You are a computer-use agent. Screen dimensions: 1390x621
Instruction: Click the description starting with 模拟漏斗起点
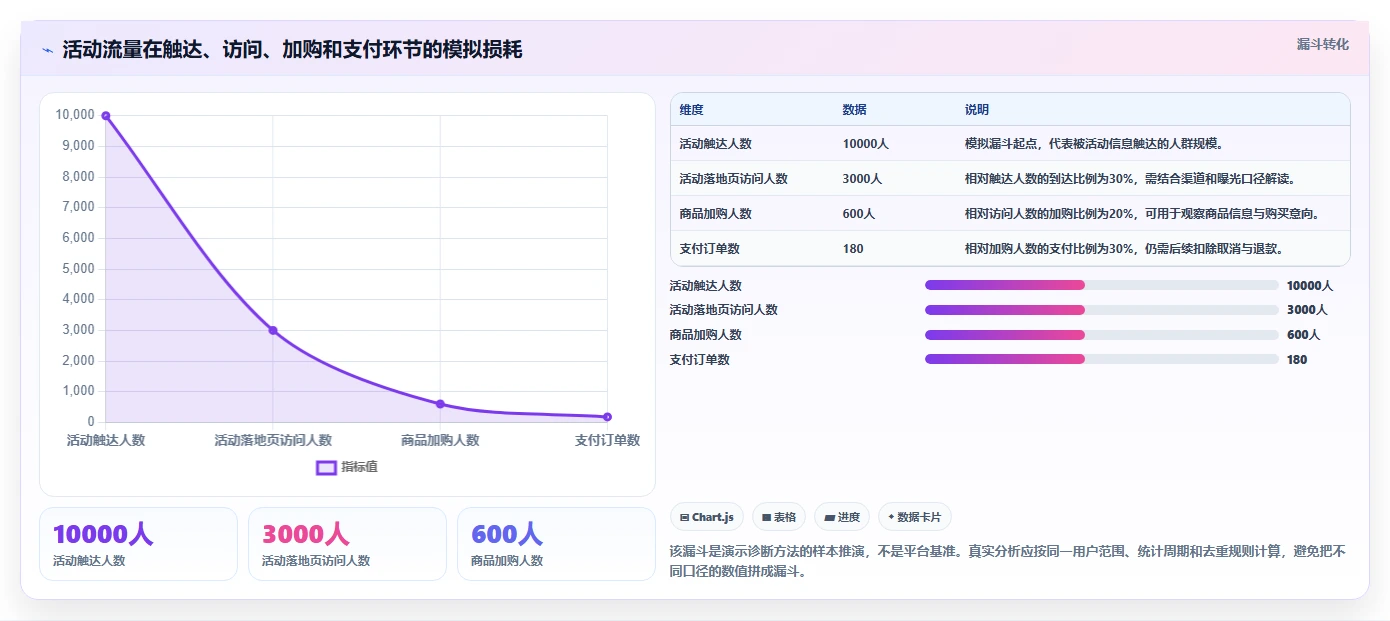[1094, 144]
